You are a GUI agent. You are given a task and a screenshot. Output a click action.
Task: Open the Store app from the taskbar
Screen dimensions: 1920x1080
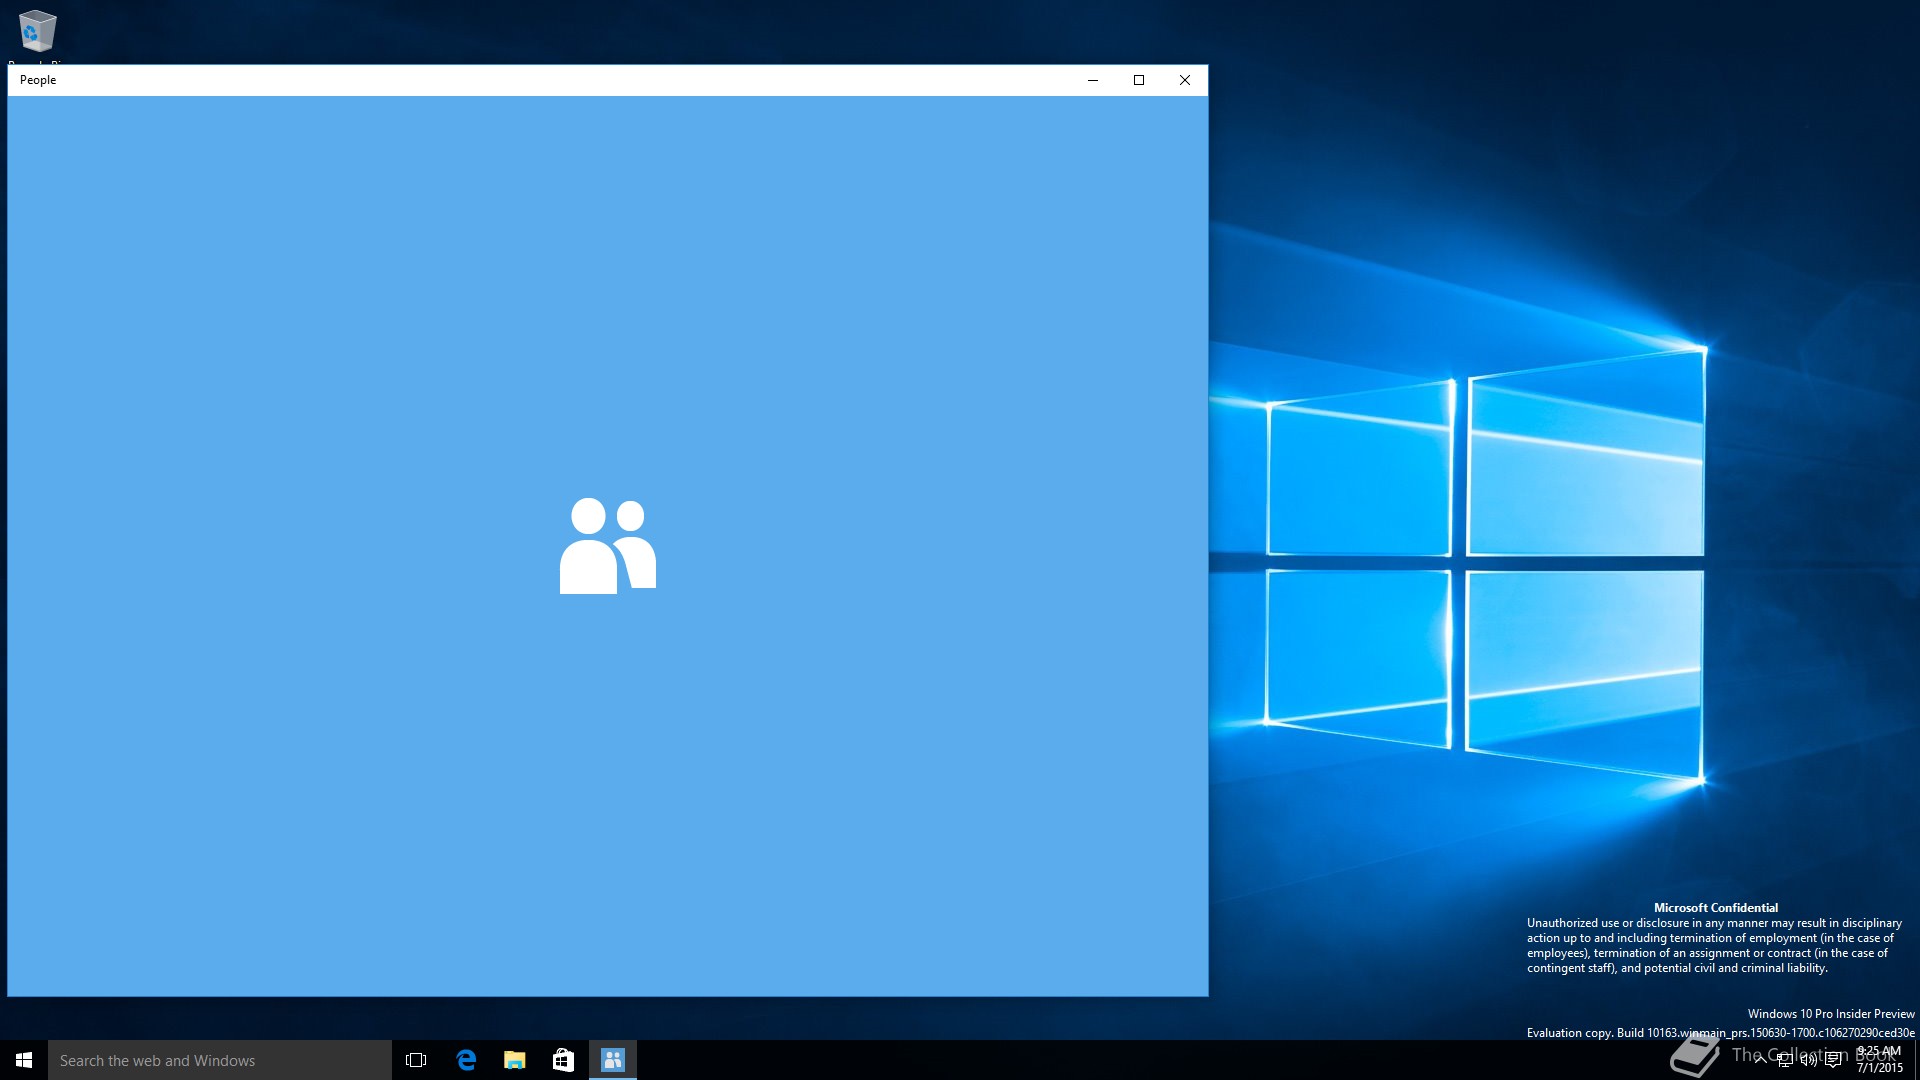(564, 1060)
